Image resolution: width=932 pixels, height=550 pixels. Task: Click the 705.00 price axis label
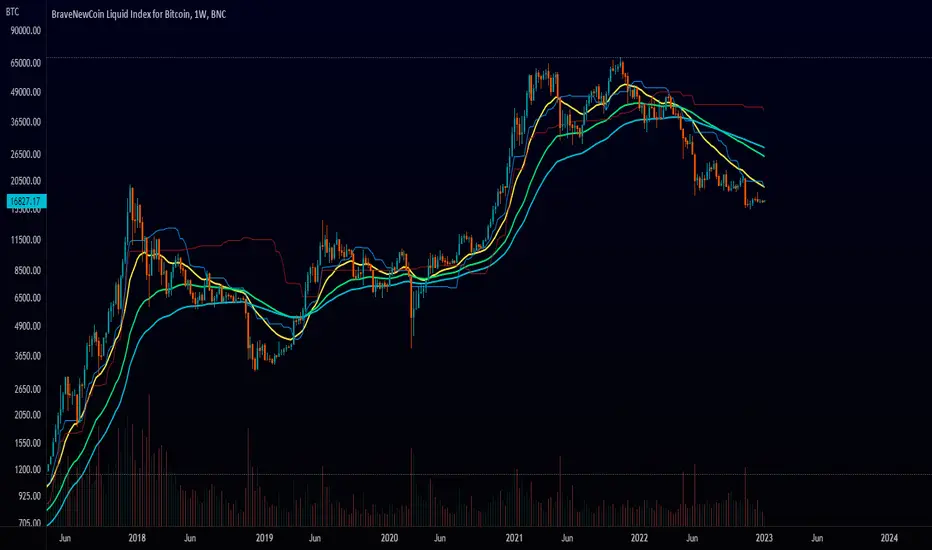(x=29, y=523)
